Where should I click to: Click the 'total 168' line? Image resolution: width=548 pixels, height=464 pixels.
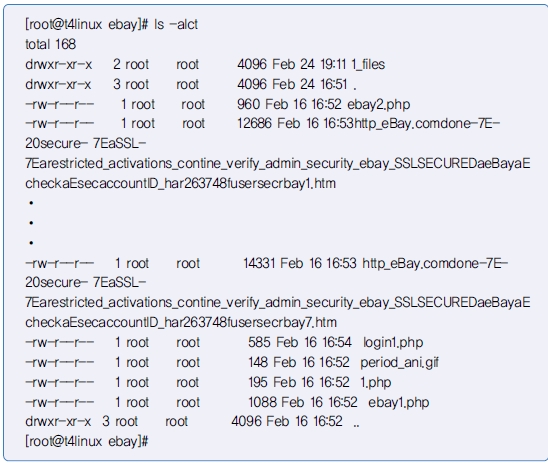pos(51,44)
